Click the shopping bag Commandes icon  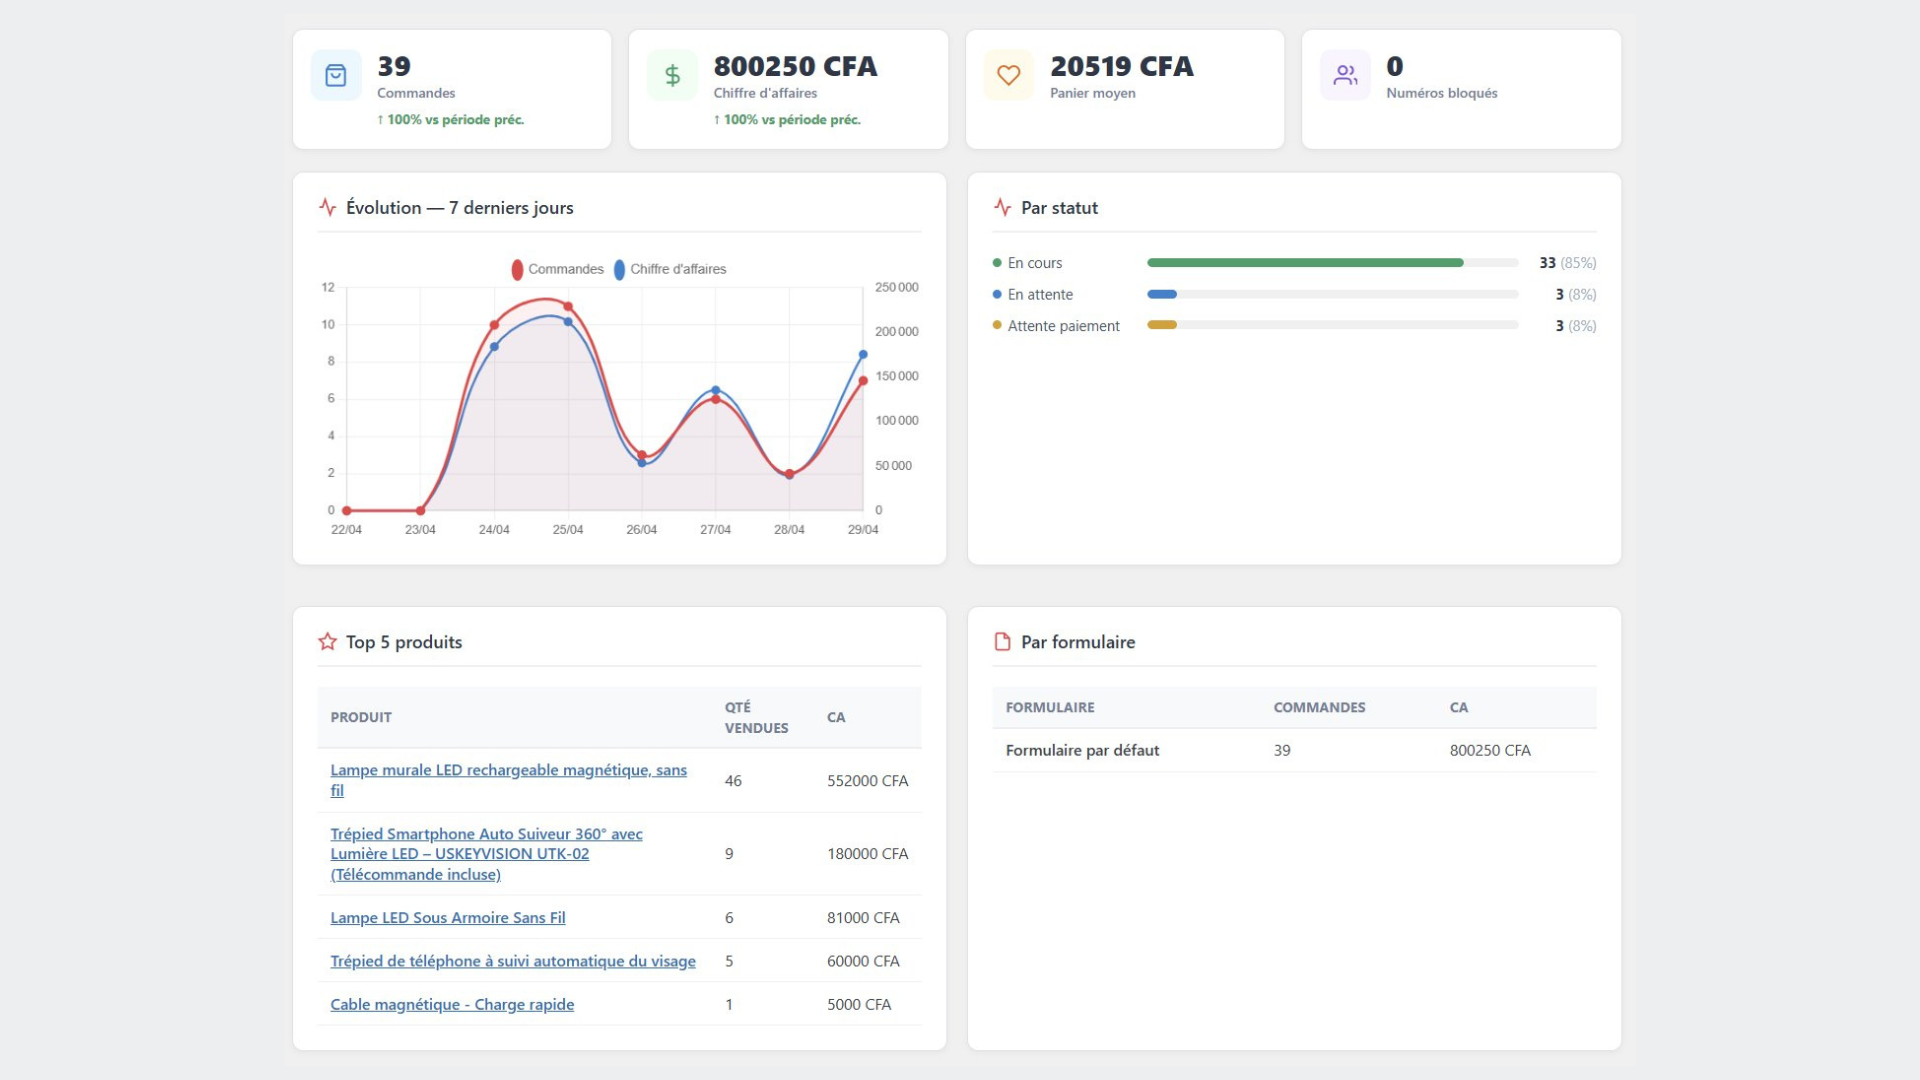[x=336, y=75]
